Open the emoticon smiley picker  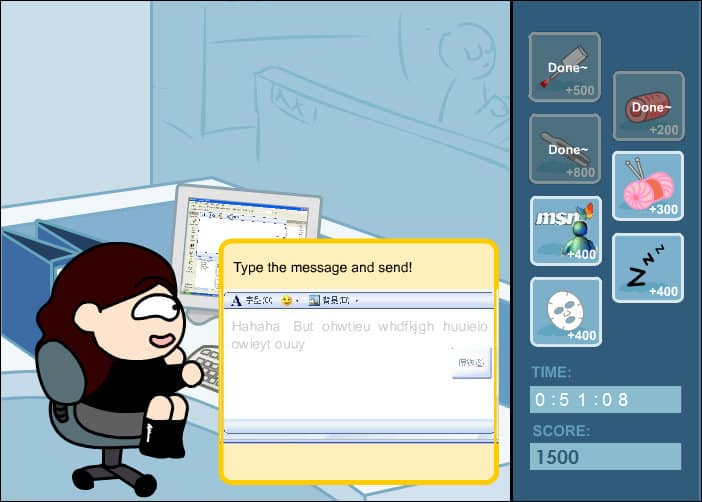pyautogui.click(x=286, y=300)
